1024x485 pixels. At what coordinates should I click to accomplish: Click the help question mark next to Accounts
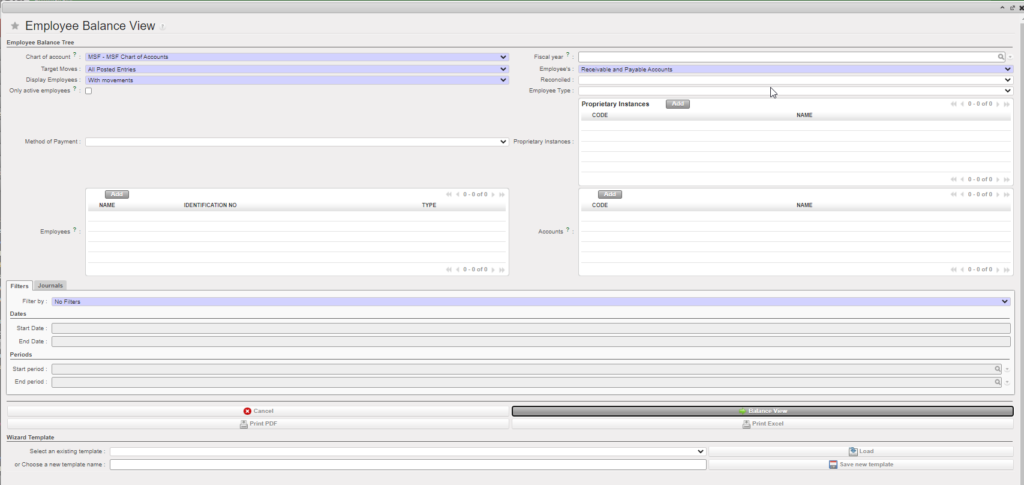click(x=568, y=230)
